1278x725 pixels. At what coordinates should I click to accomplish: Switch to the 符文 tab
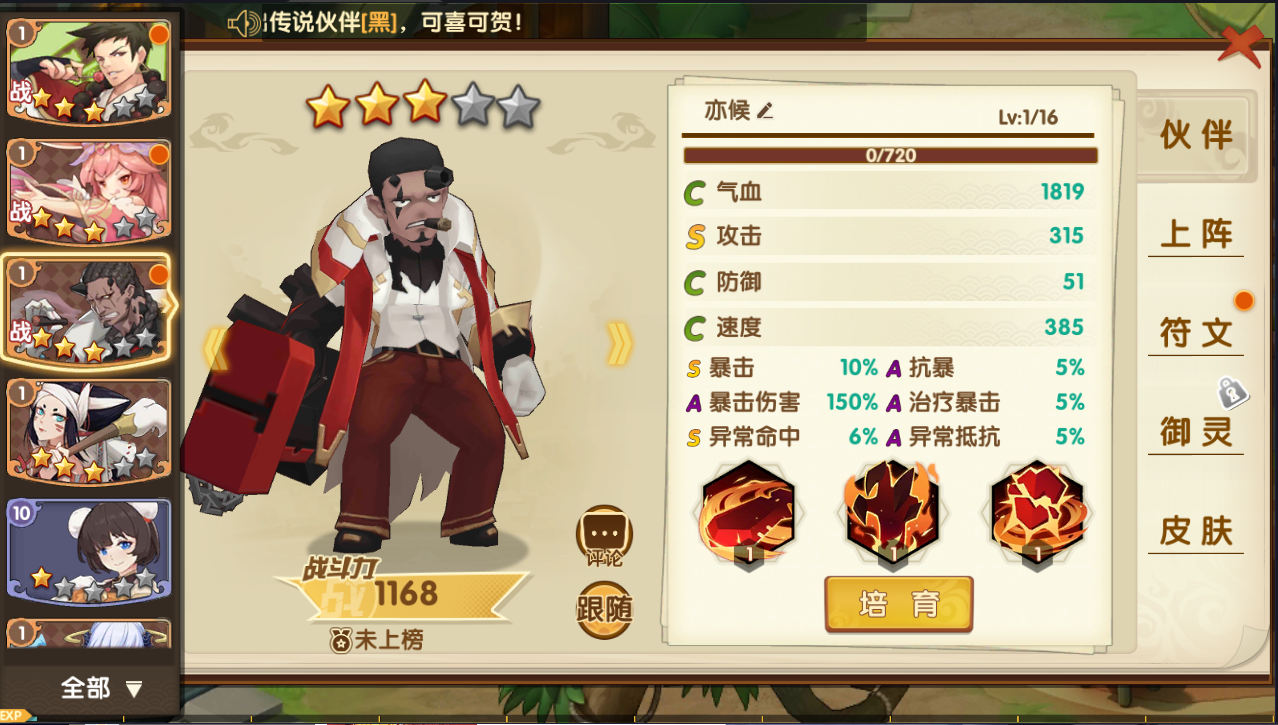coord(1196,333)
